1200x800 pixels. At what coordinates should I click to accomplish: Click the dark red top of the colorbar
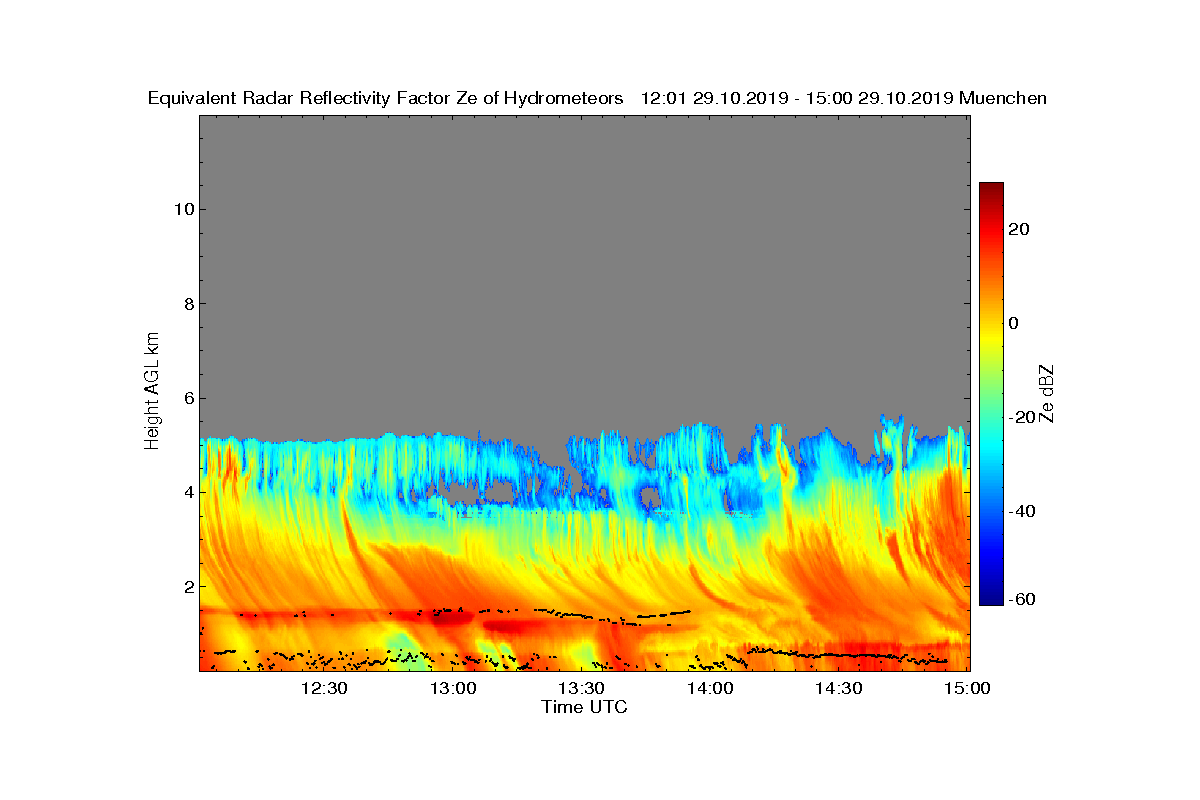pyautogui.click(x=991, y=190)
